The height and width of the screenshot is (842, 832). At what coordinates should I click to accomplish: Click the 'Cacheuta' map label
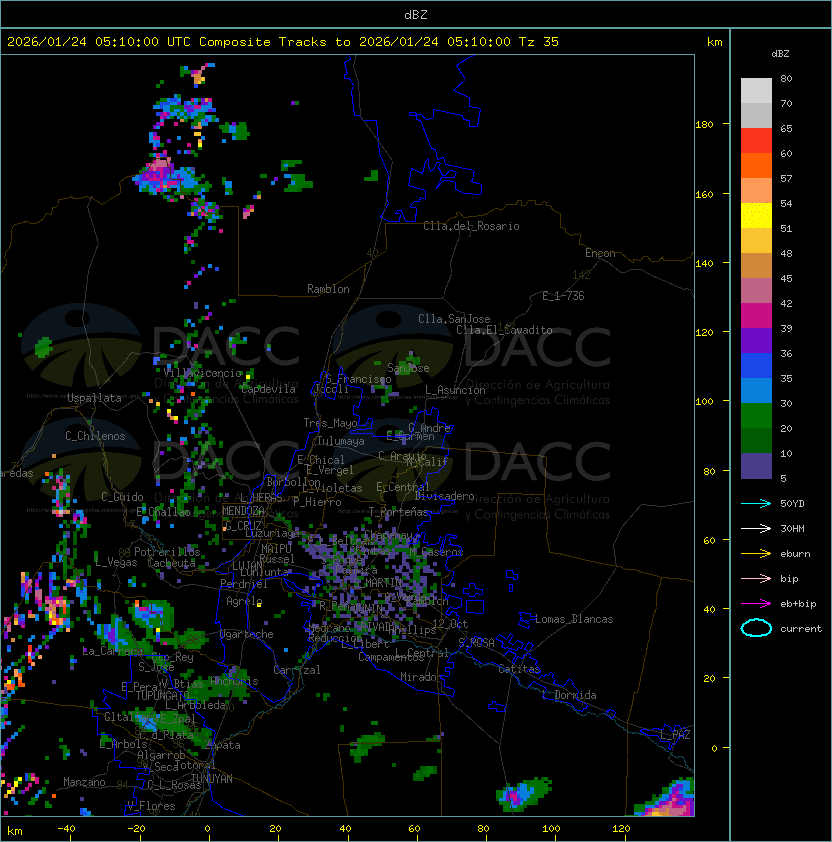coord(171,563)
